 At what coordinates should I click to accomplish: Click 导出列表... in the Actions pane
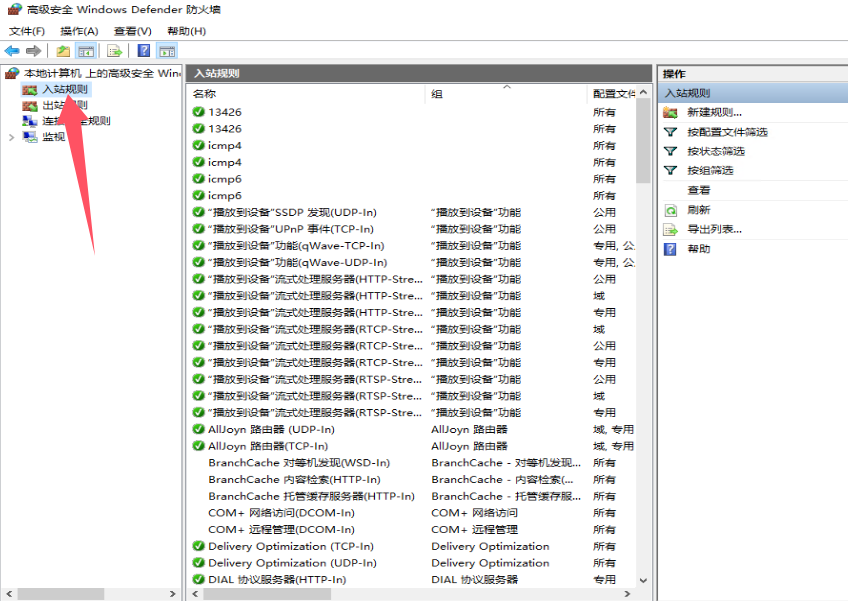pyautogui.click(x=714, y=229)
